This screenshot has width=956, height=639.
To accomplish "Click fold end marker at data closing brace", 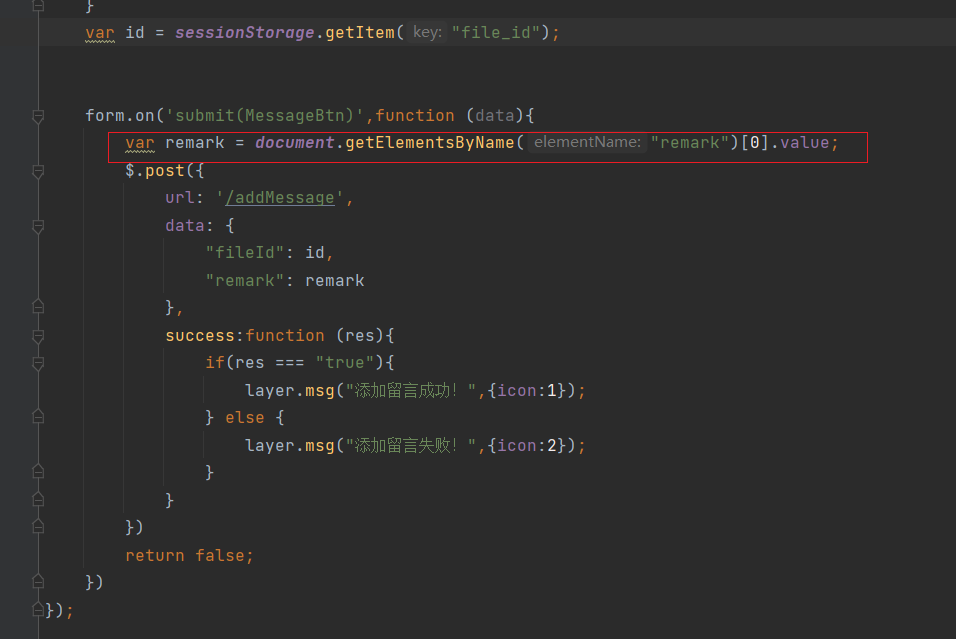I will point(38,307).
